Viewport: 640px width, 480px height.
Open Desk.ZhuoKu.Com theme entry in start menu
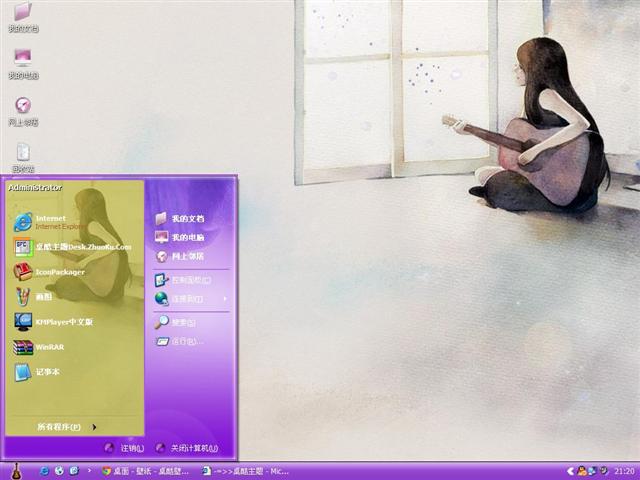coord(73,247)
